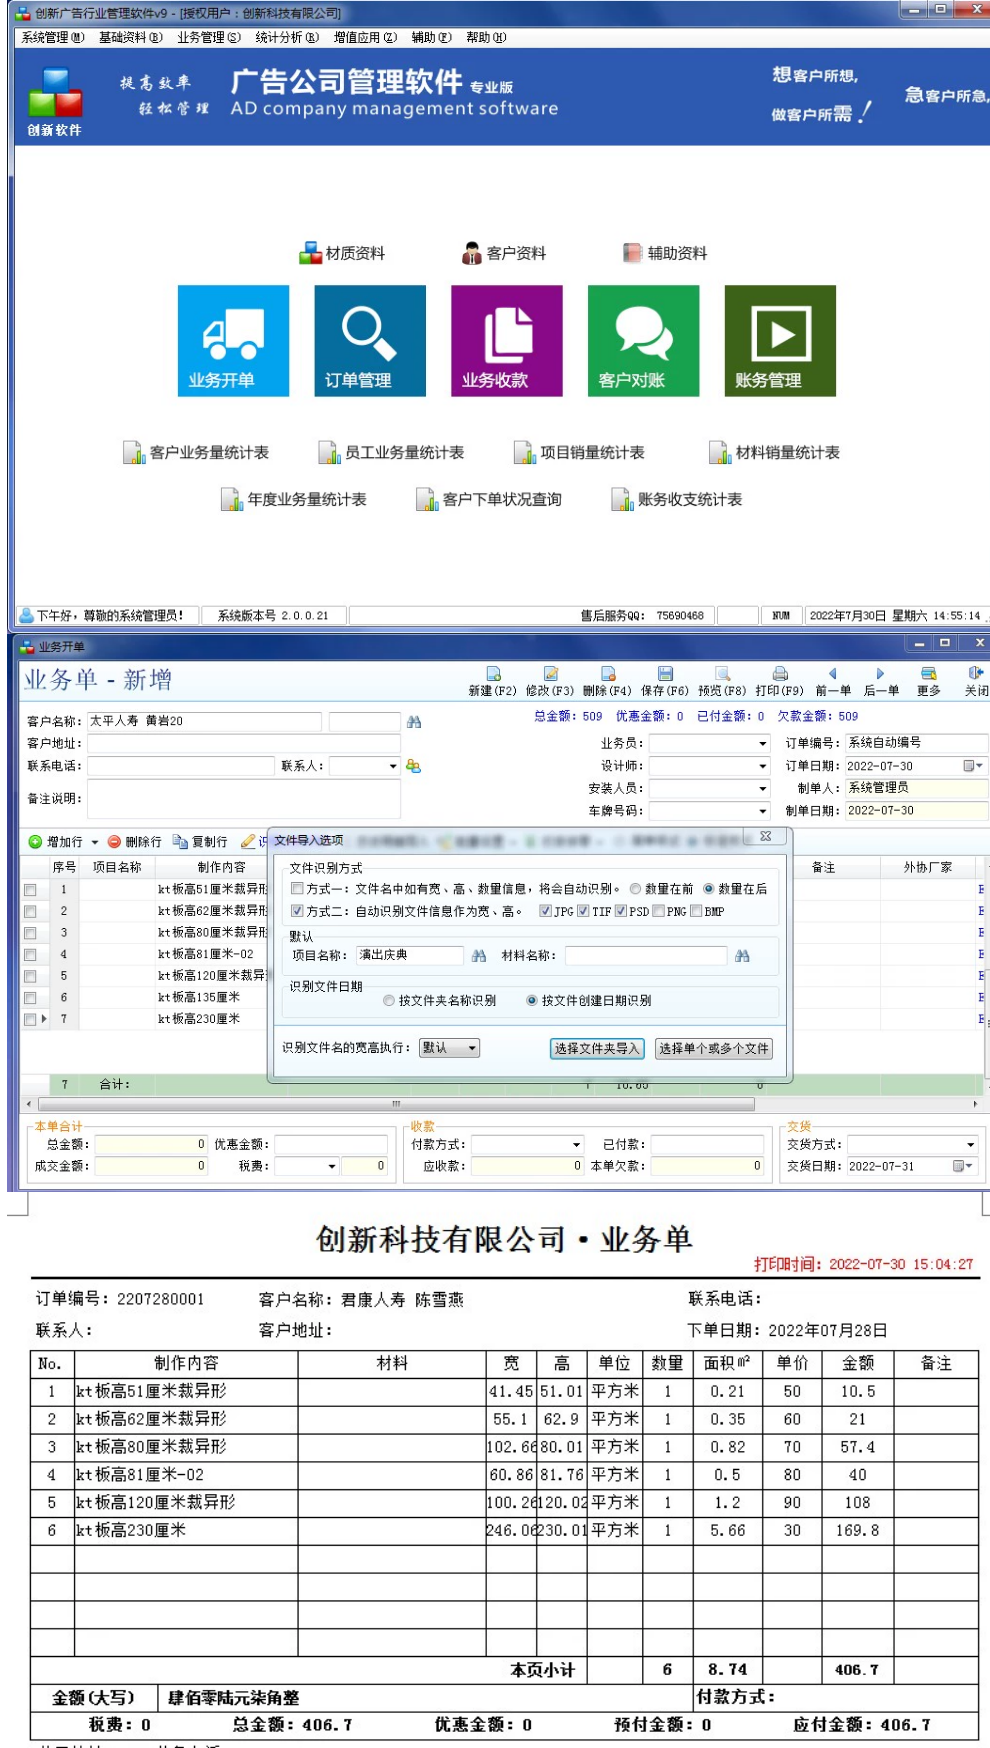Open the 车牌号码 dropdown

coord(763,811)
